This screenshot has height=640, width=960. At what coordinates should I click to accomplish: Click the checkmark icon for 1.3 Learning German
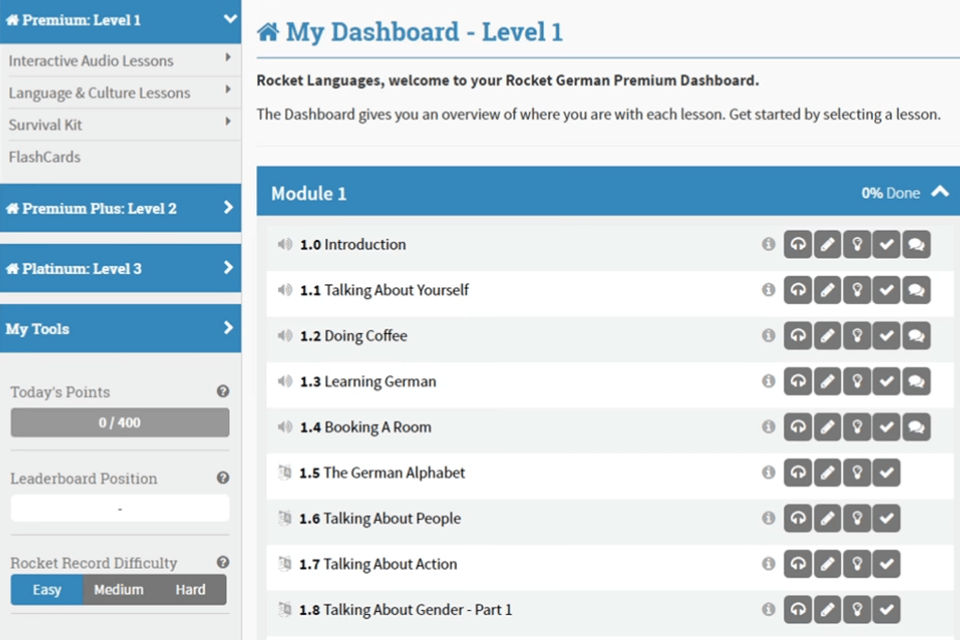point(886,381)
